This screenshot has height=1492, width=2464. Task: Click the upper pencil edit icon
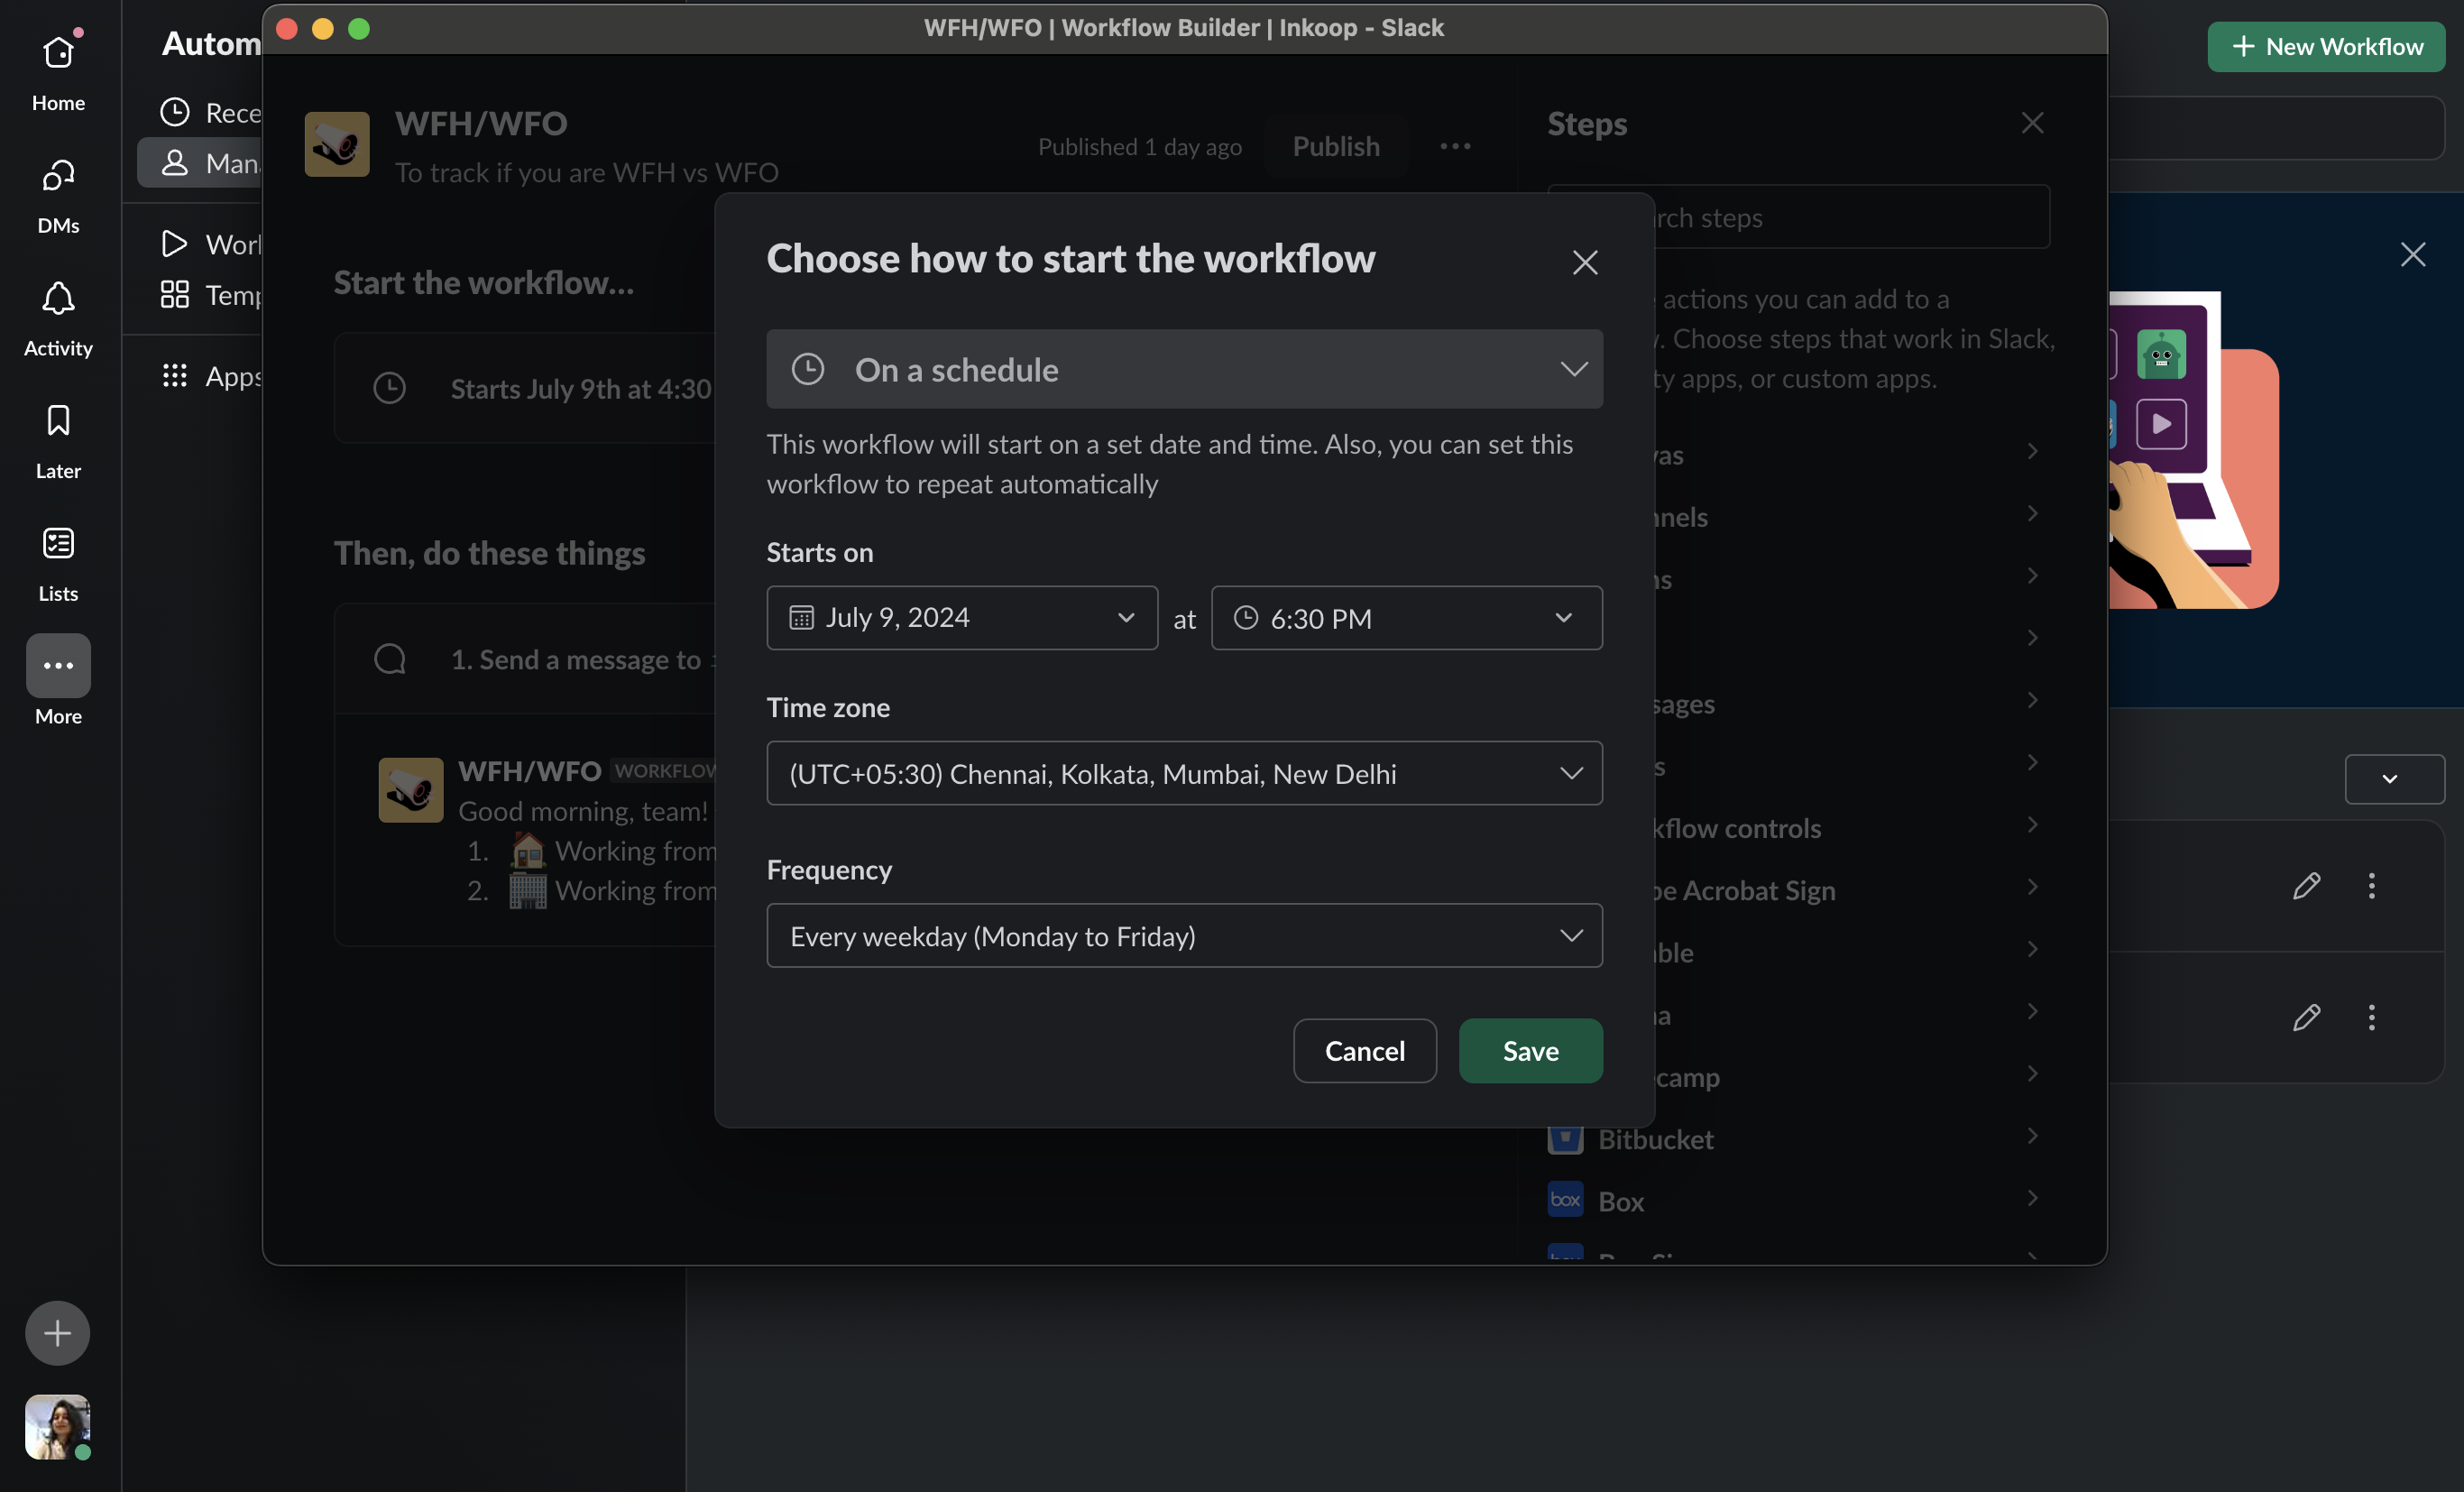(x=2306, y=885)
